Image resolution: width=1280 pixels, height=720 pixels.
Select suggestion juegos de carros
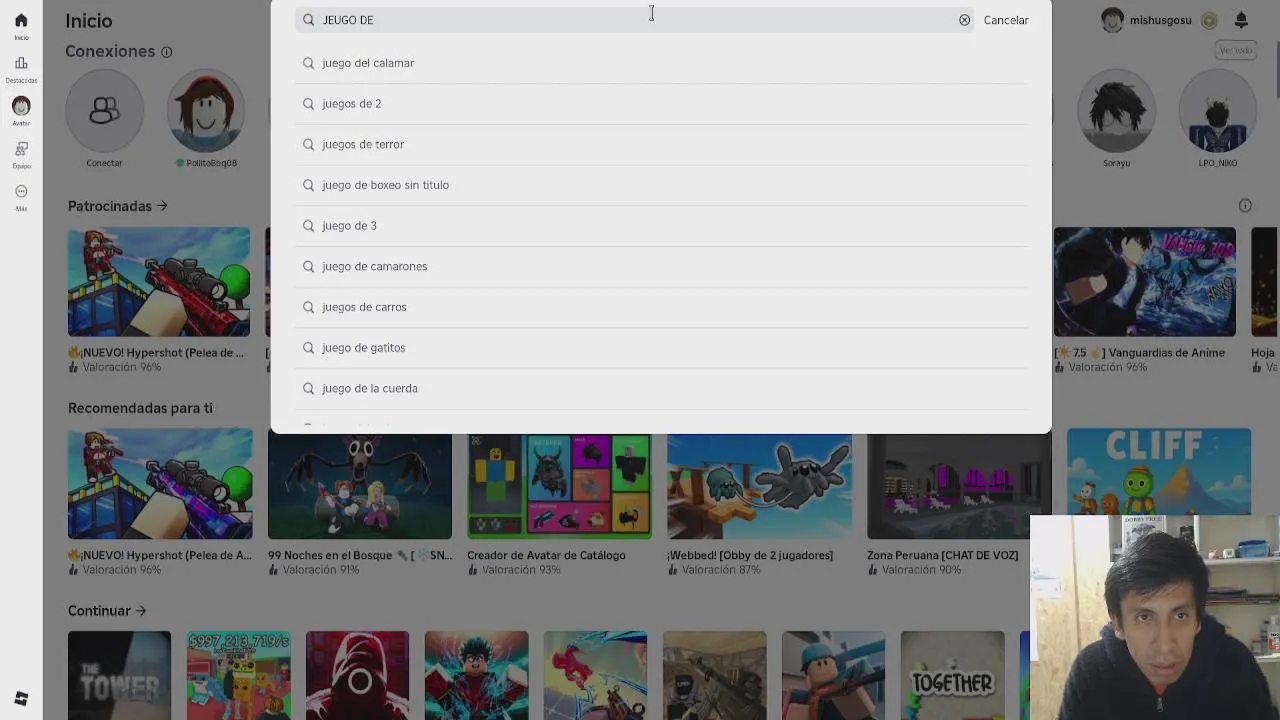click(x=661, y=307)
